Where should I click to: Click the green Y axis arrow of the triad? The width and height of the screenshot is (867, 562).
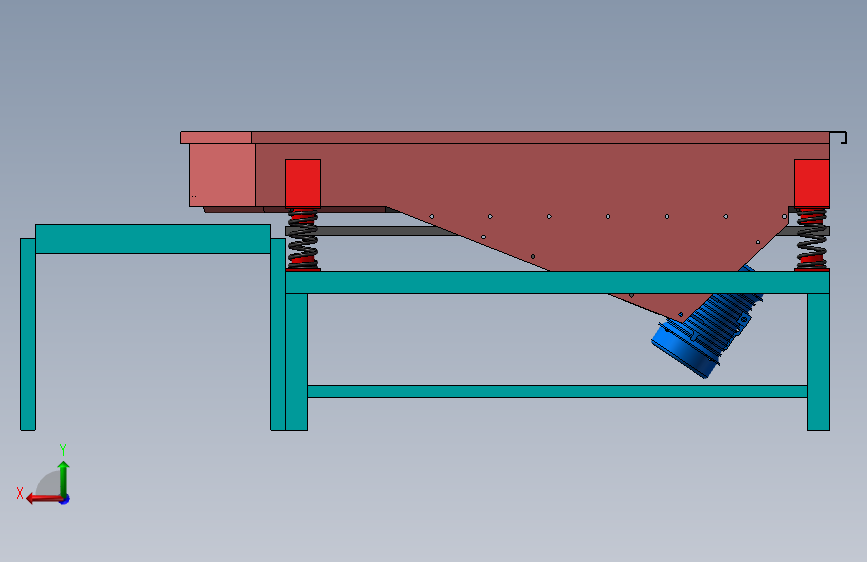point(64,478)
